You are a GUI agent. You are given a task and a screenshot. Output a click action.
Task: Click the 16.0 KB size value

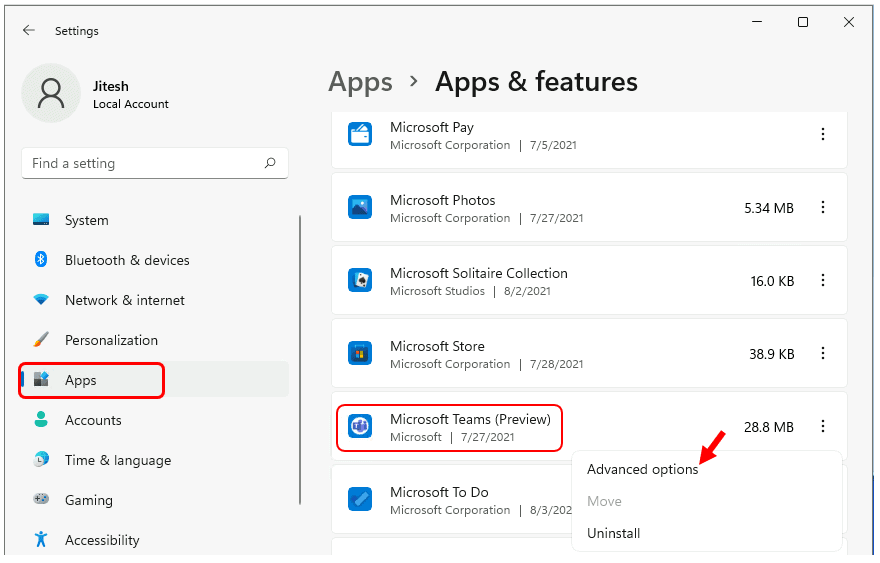(772, 281)
